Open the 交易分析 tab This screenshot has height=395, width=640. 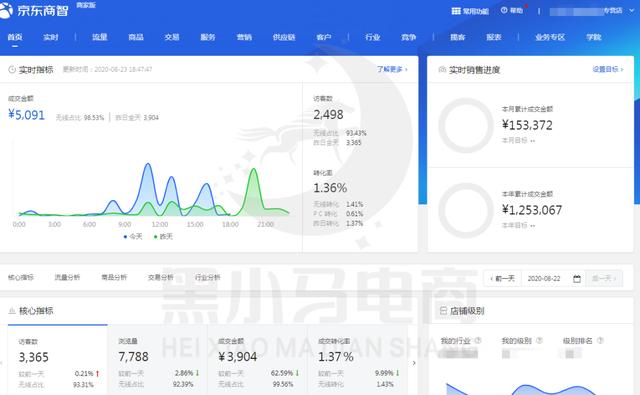[x=160, y=277]
